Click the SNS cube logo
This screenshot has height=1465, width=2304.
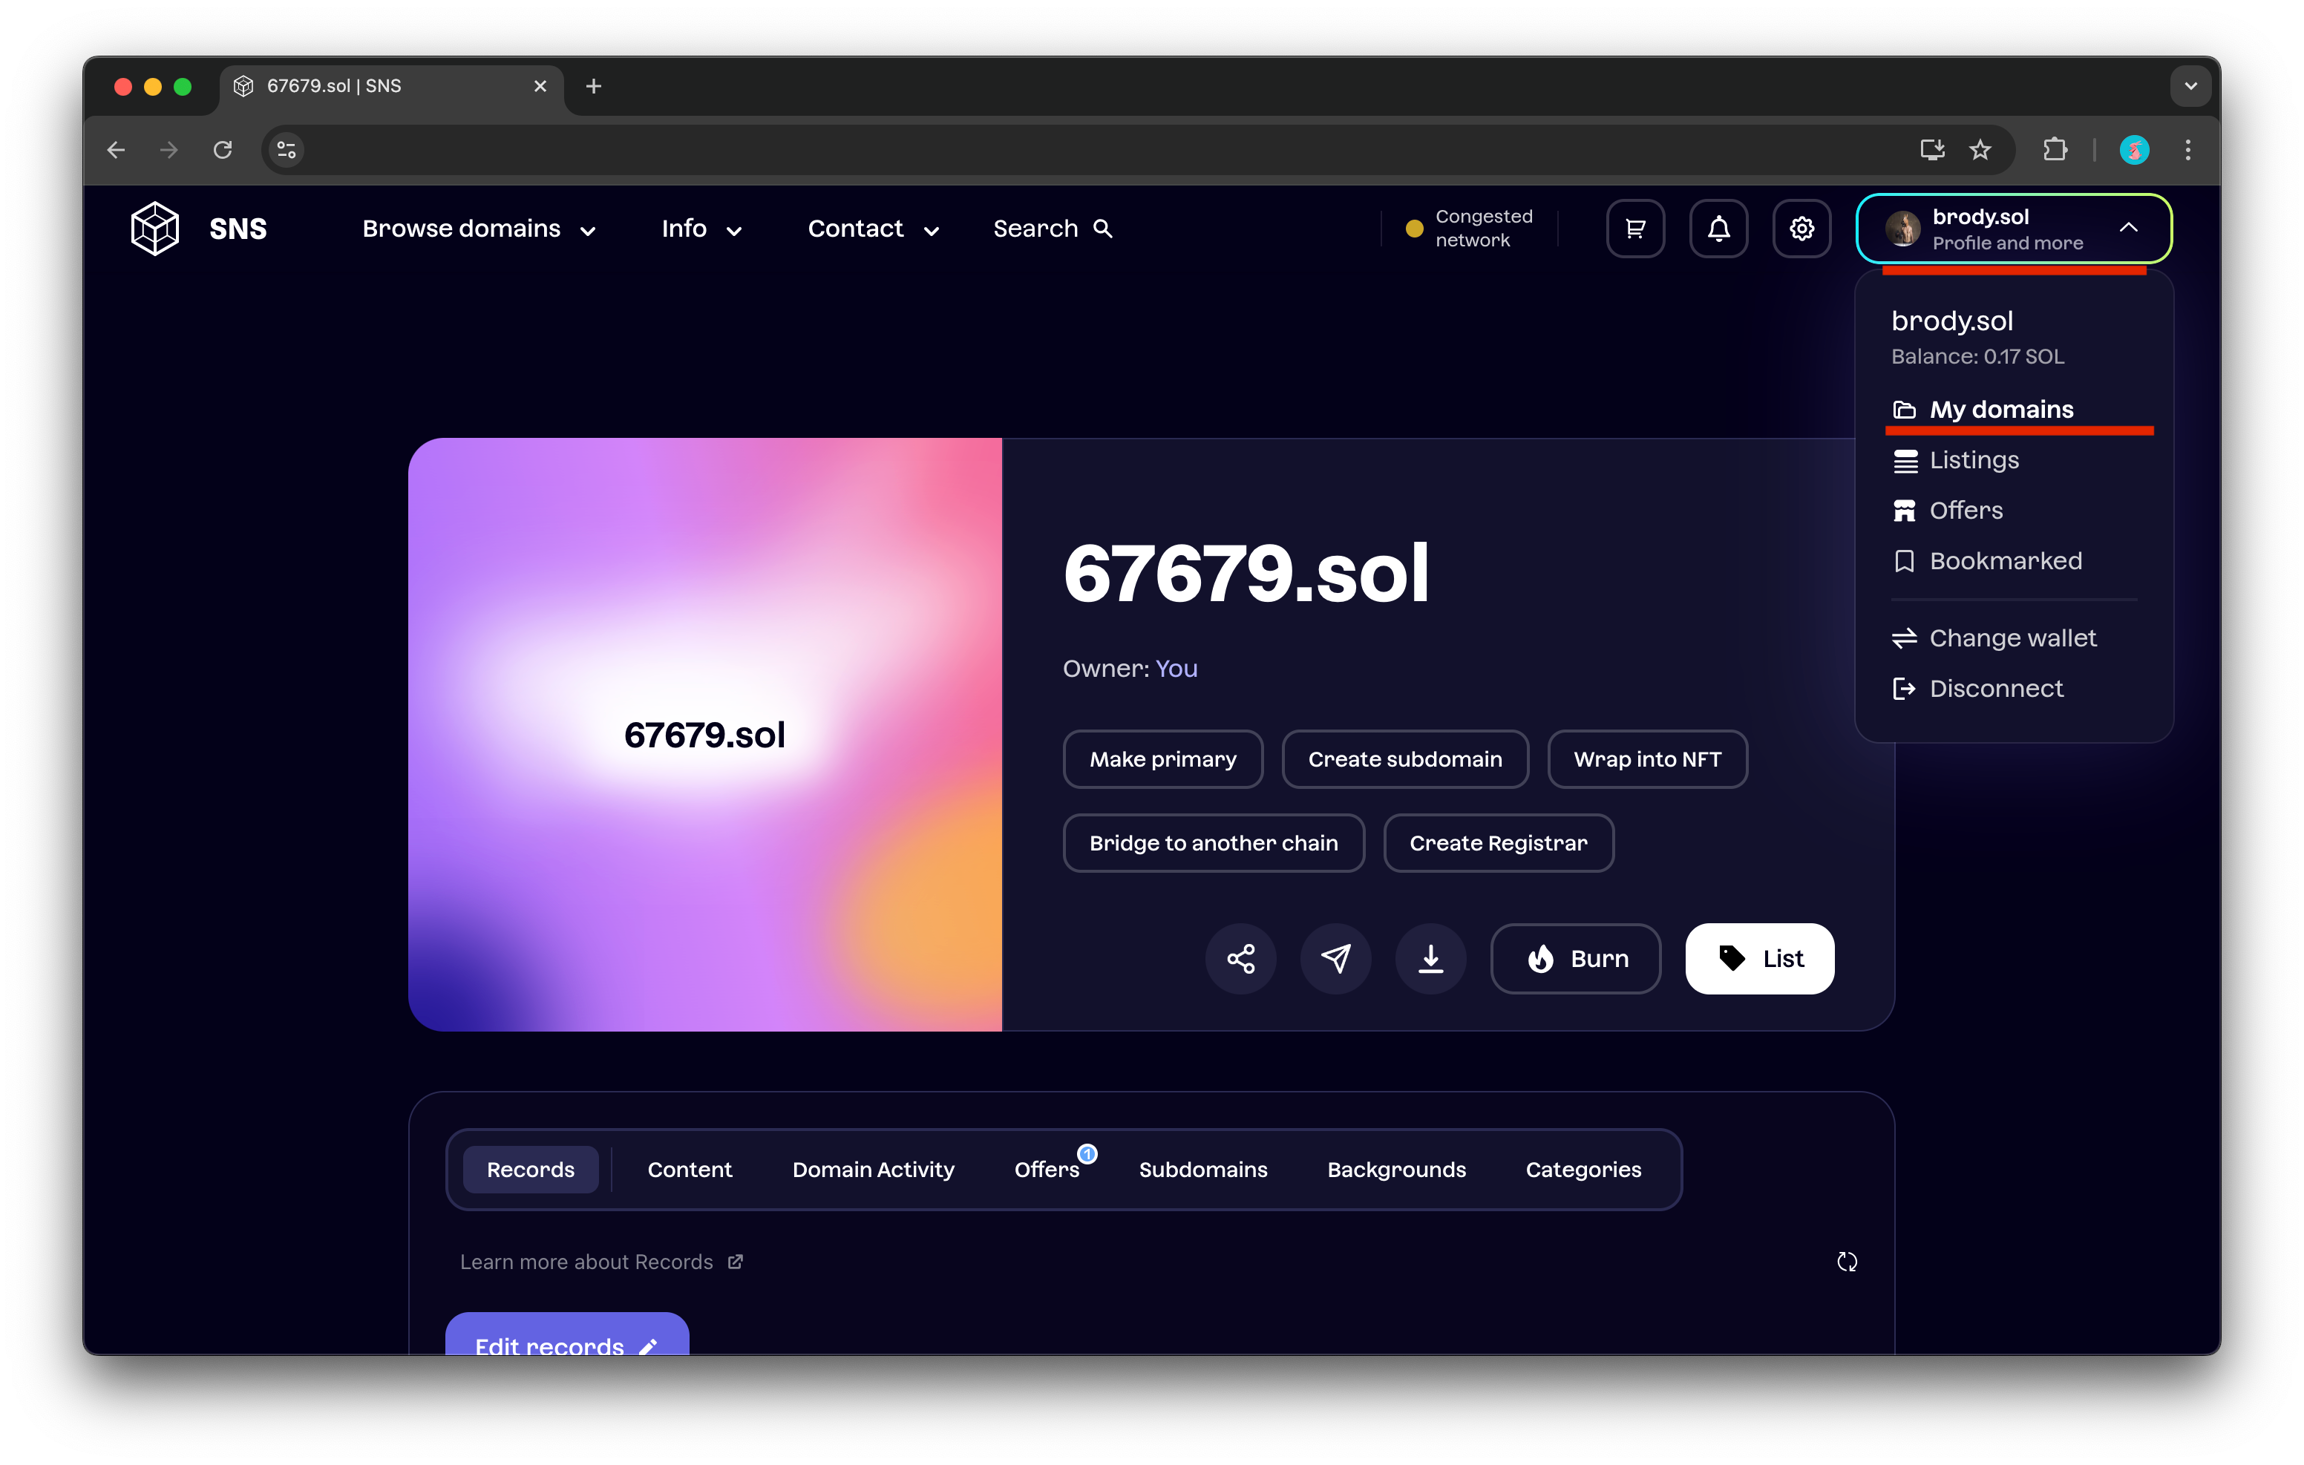[x=155, y=229]
